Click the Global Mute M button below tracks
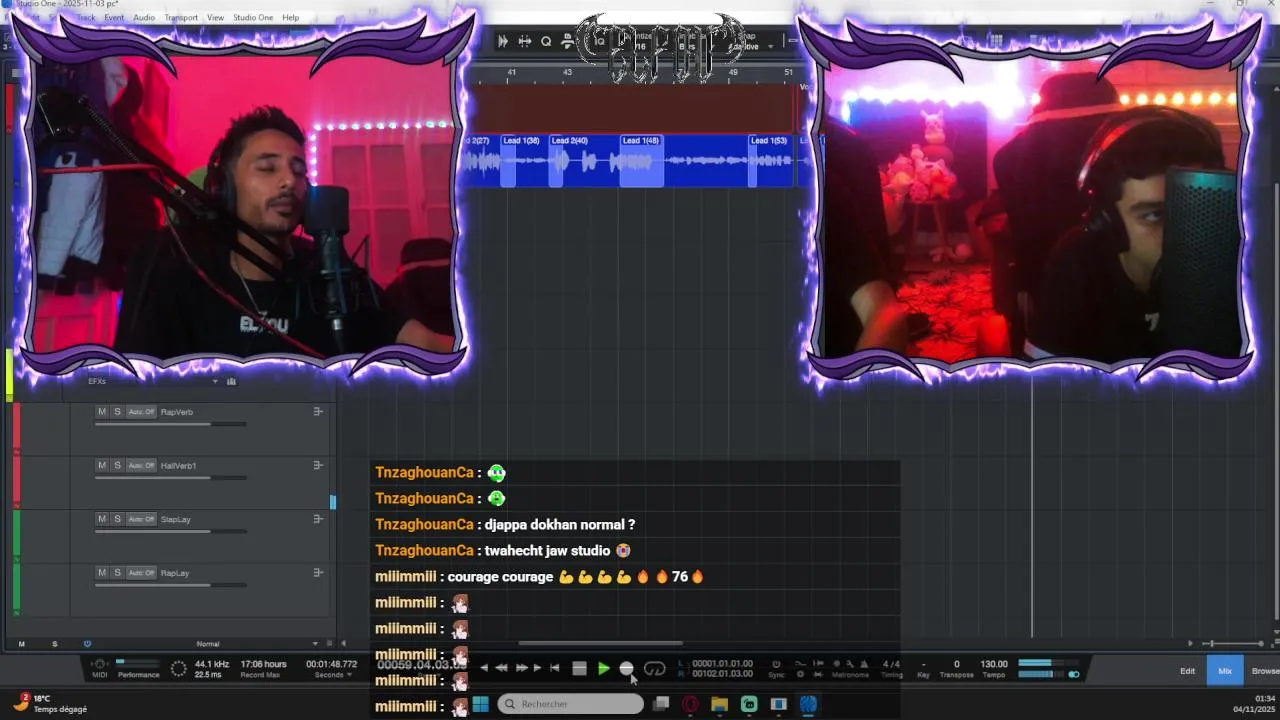Screen dimensions: 1280x720 [22, 644]
